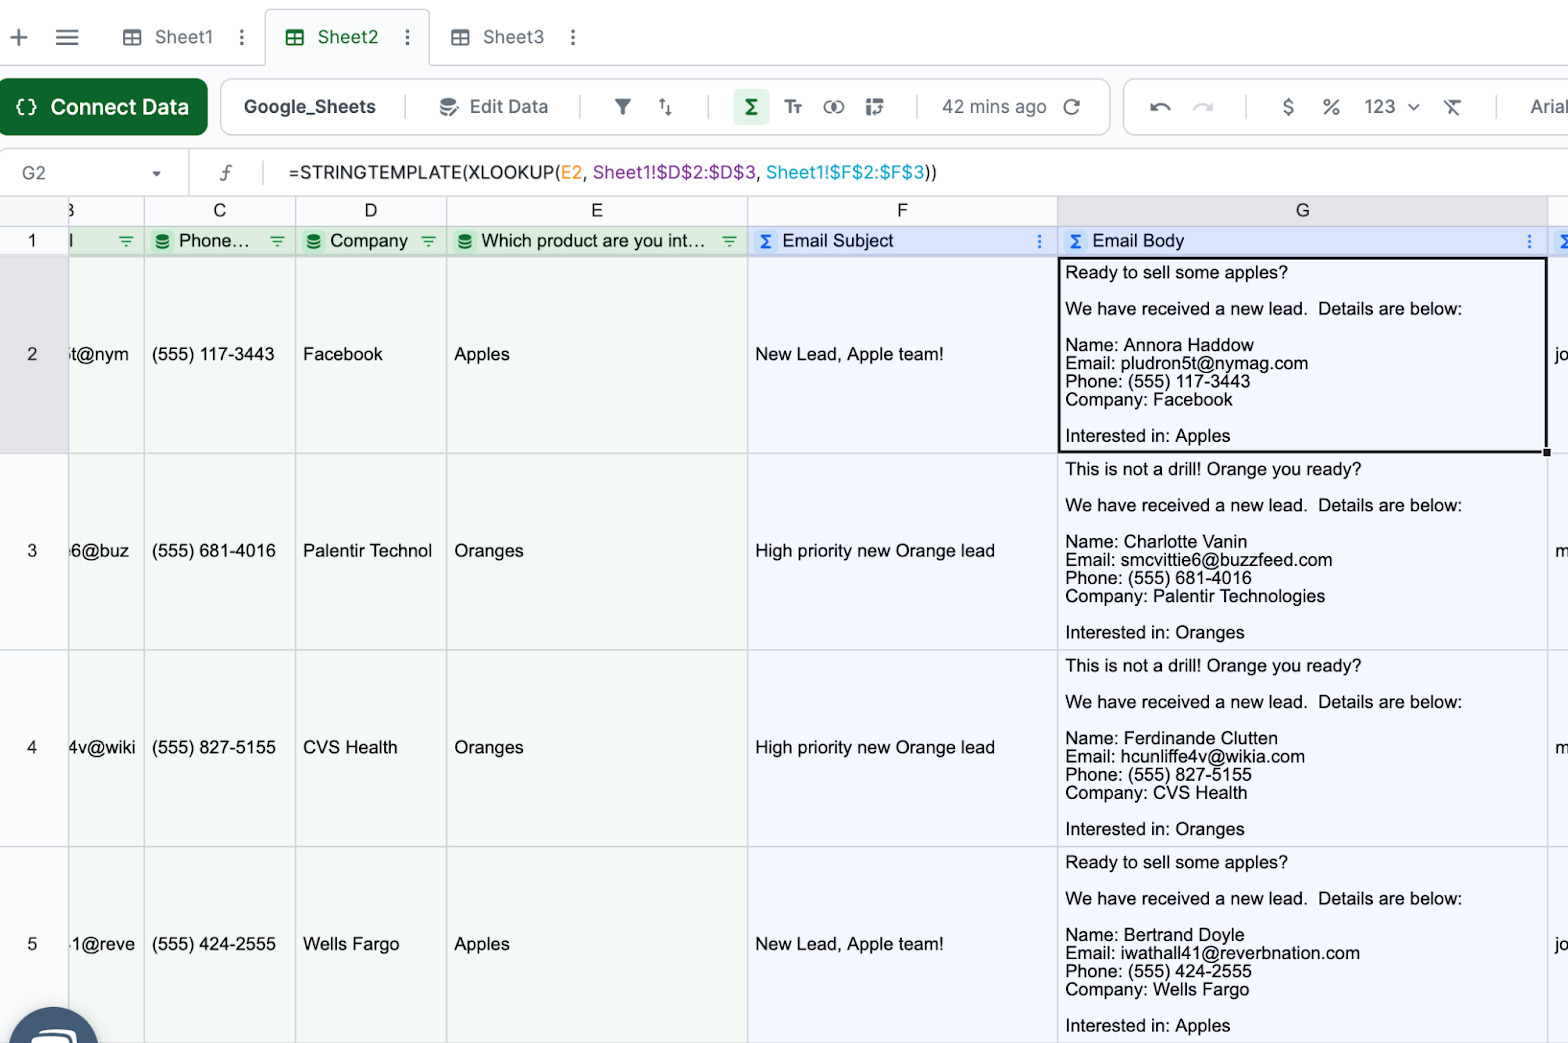Select email body cell for Charlotte Vanin

pyautogui.click(x=1302, y=551)
